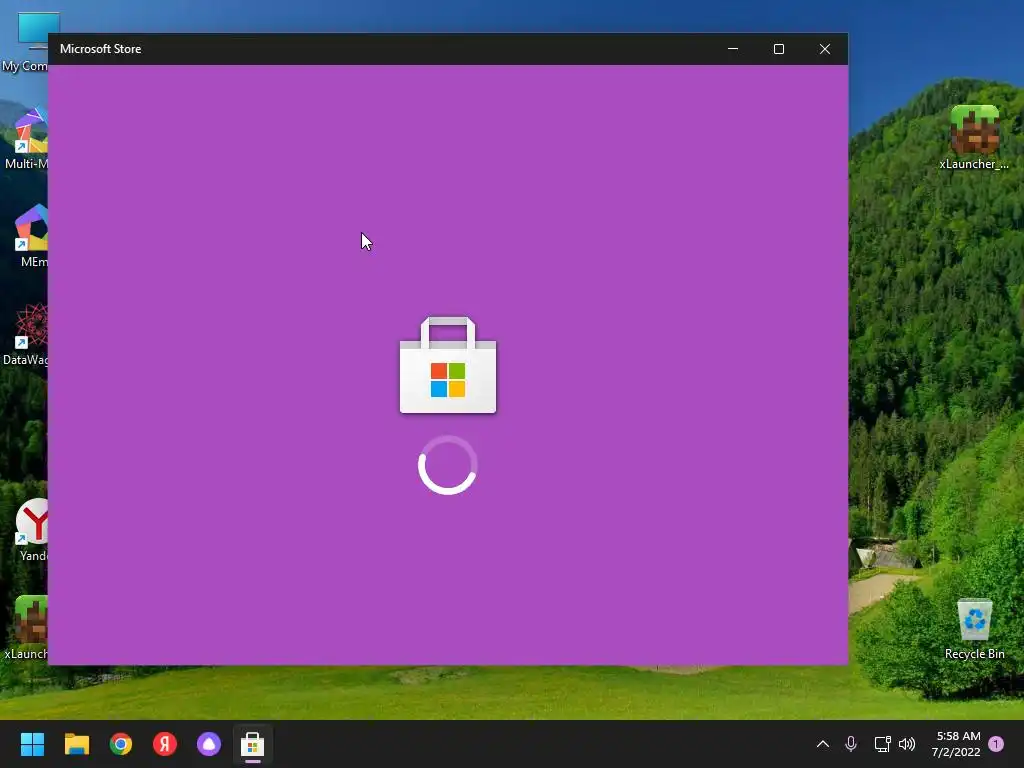Viewport: 1024px width, 768px height.
Task: Click the Microsoft Store window title text
Action: tap(101, 49)
